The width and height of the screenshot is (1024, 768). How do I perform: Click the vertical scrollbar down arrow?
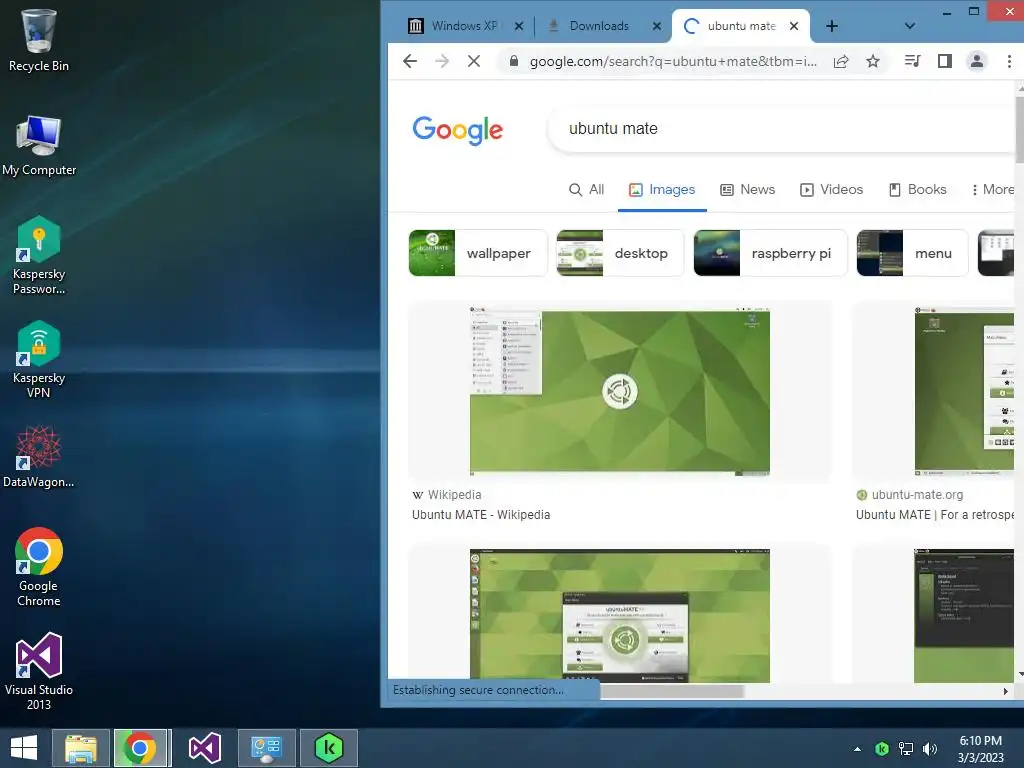tap(1020, 675)
